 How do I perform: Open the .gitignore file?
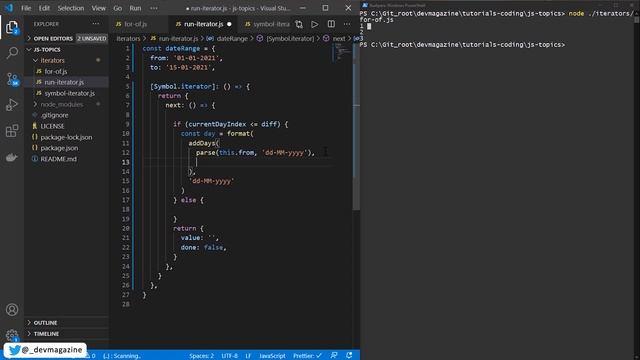click(54, 115)
